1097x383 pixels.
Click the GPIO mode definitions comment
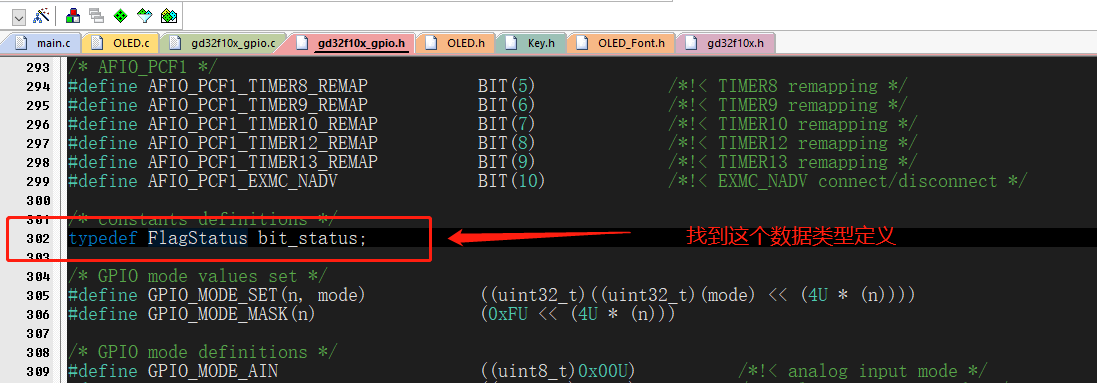(203, 352)
